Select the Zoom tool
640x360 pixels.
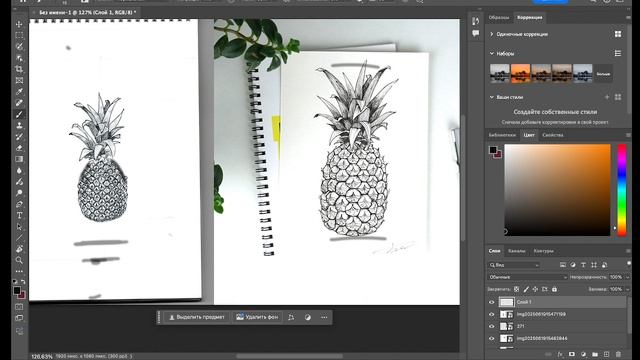(x=19, y=260)
